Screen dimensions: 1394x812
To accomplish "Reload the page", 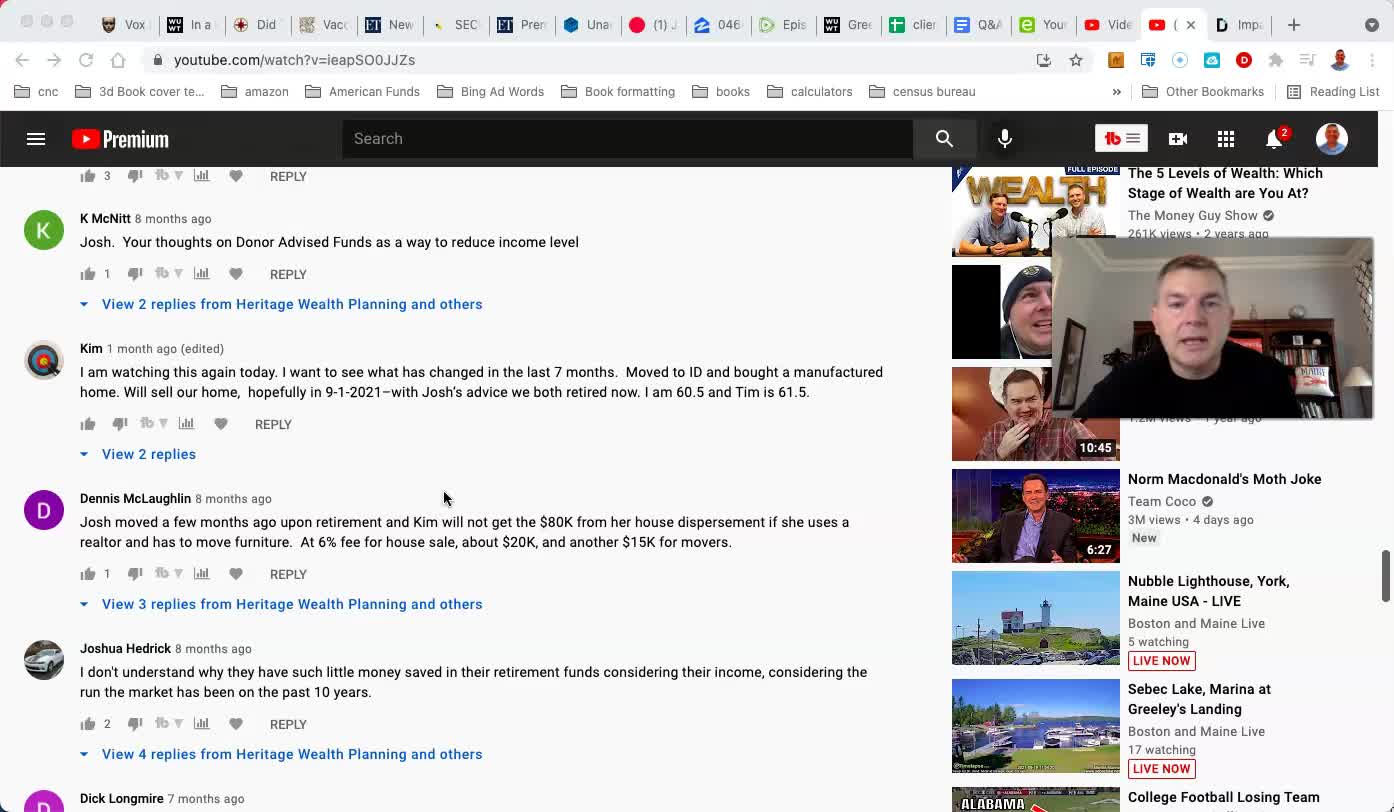I will [x=86, y=60].
